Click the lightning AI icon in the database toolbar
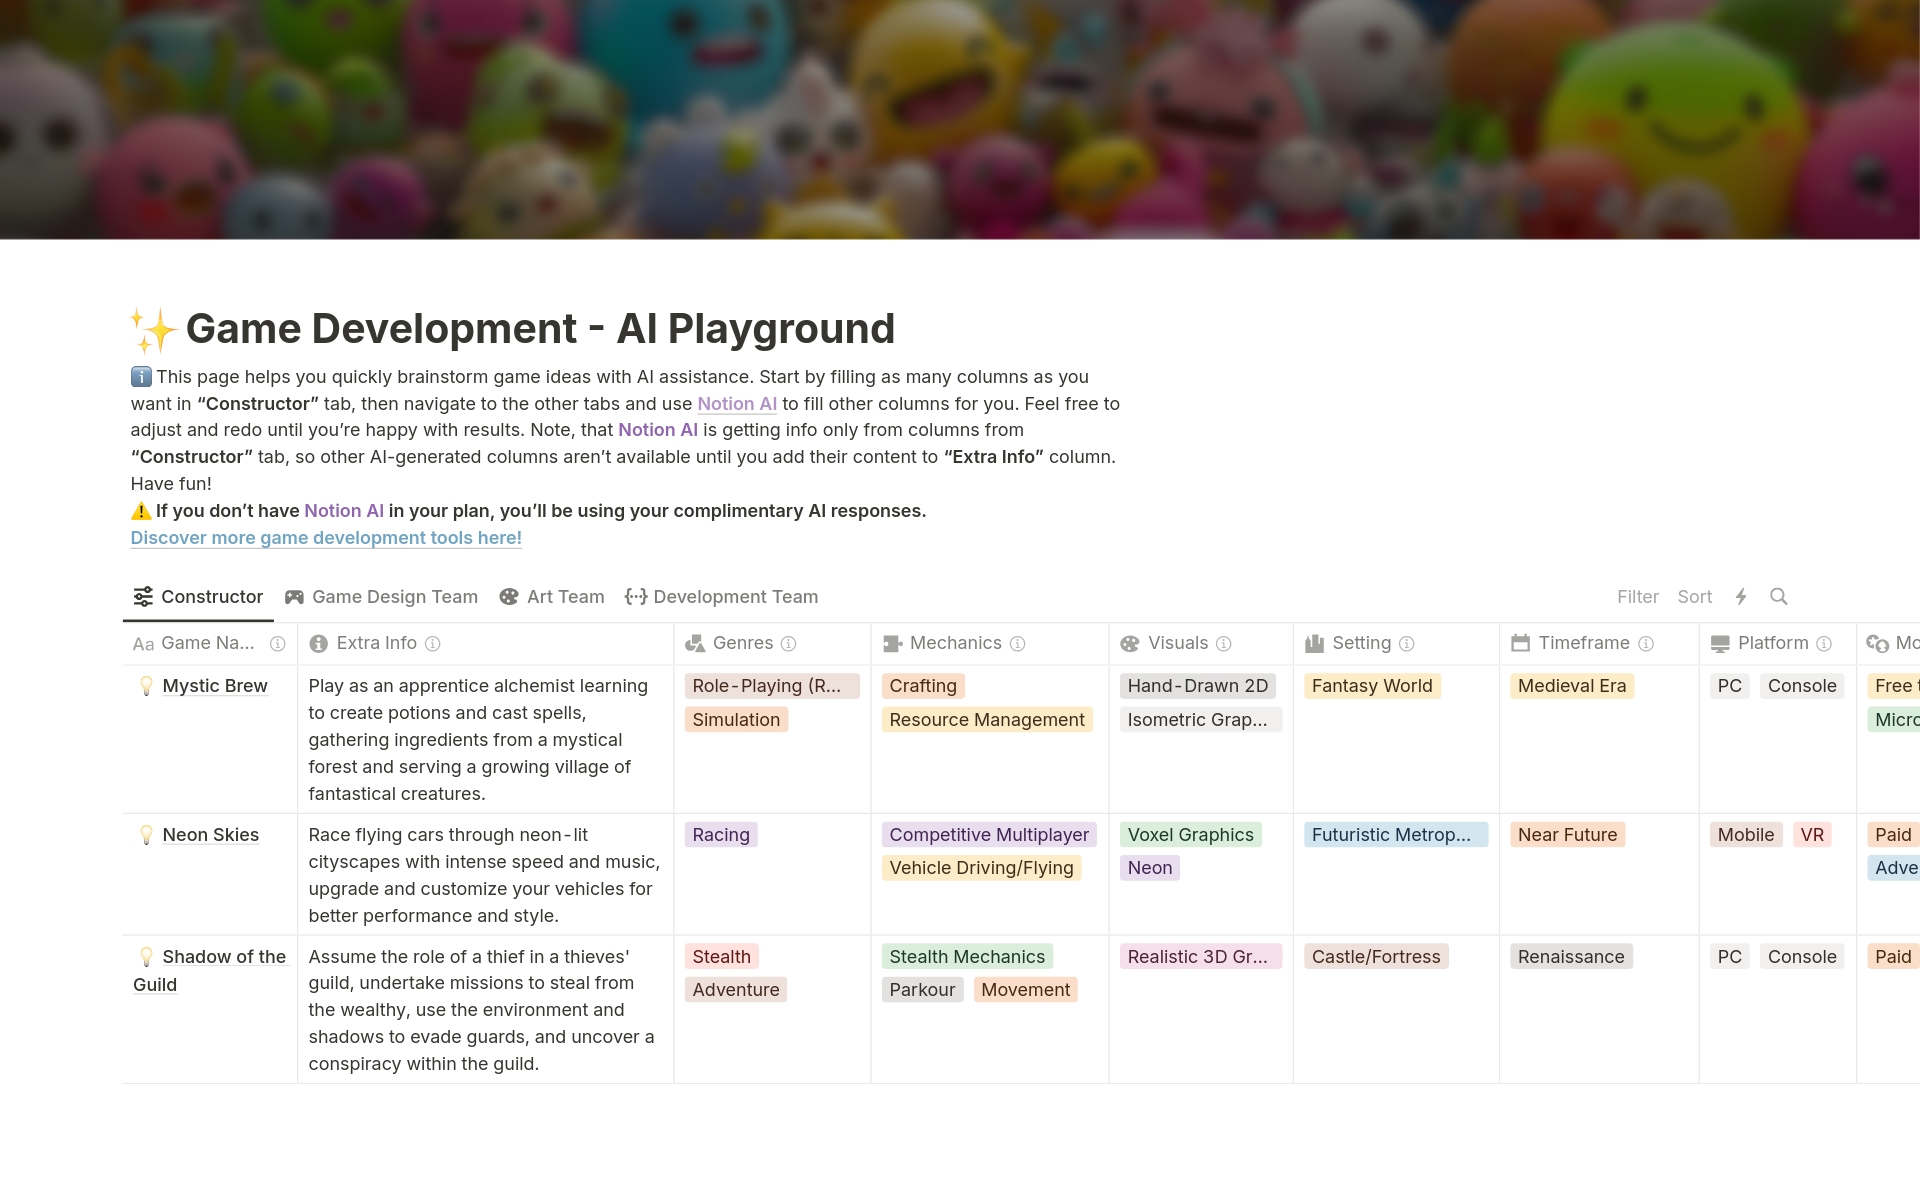The image size is (1920, 1199). 1742,596
